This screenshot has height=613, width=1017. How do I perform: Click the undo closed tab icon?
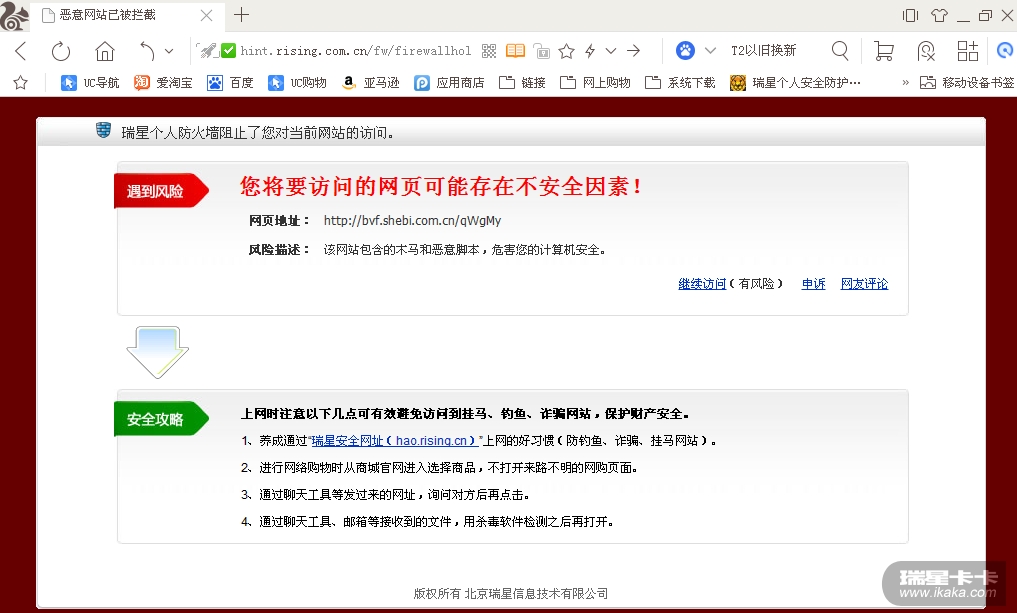pyautogui.click(x=147, y=51)
